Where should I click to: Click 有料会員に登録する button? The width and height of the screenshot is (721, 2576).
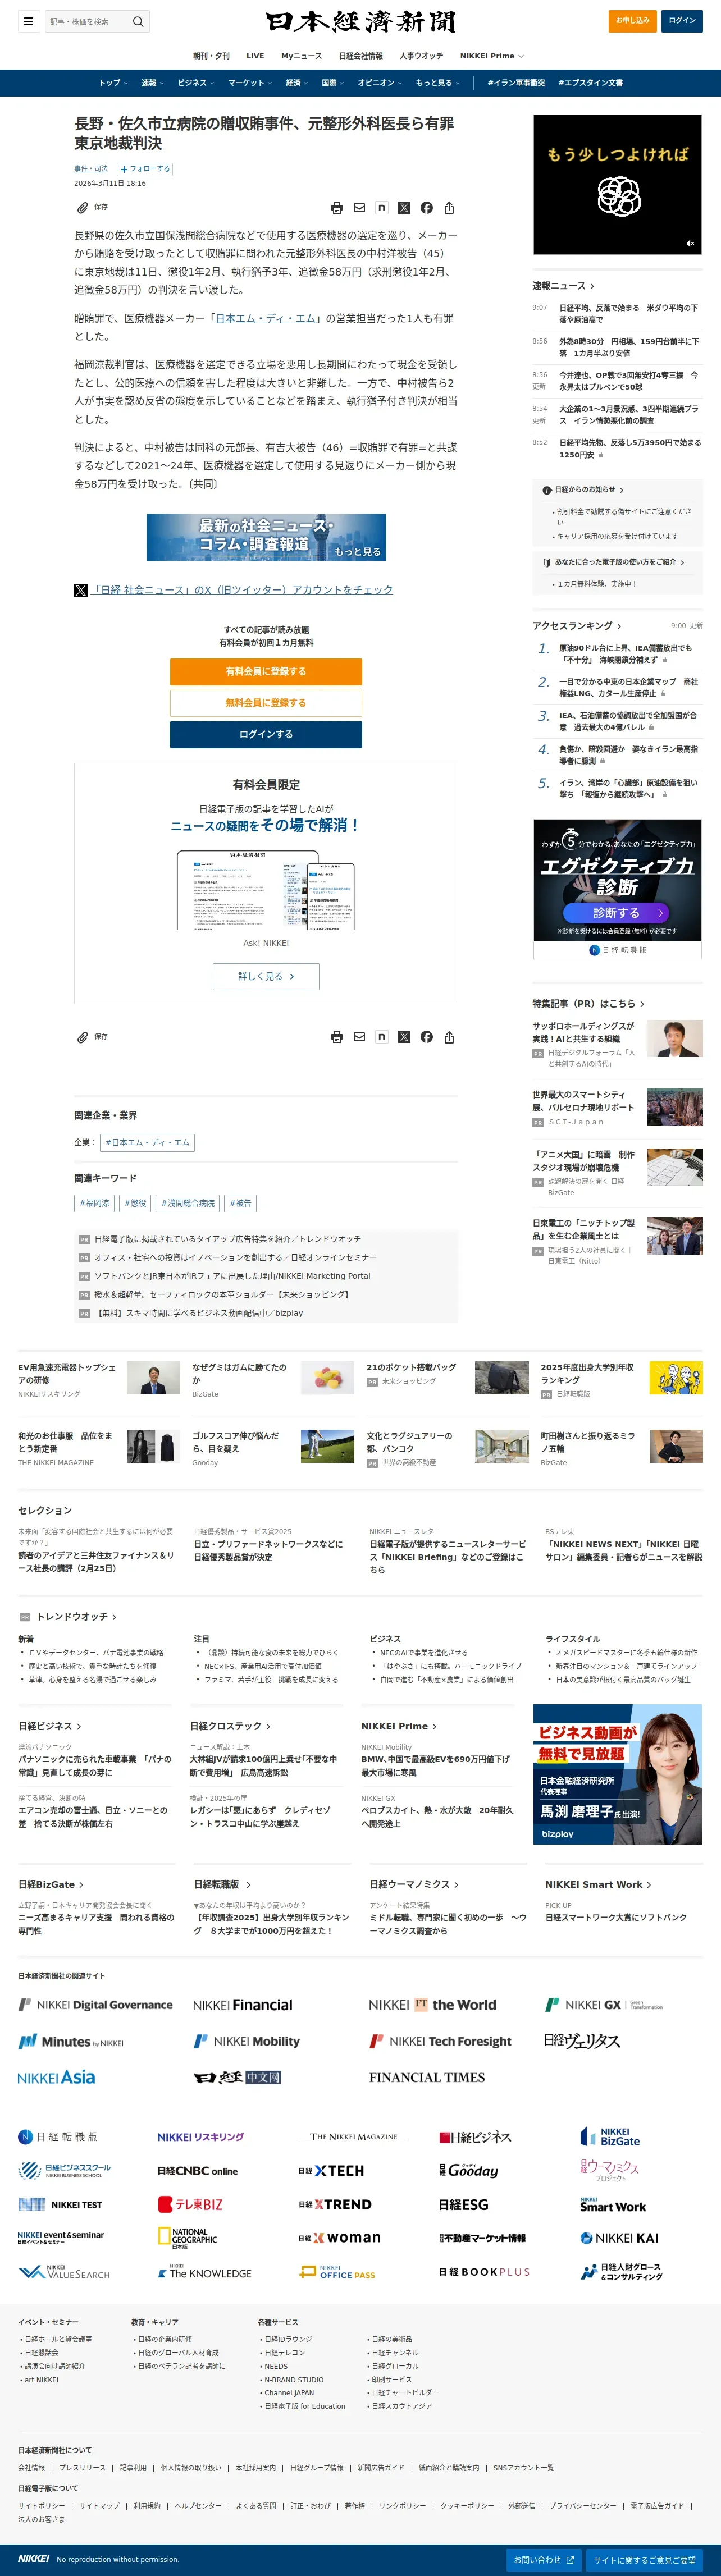click(x=266, y=671)
